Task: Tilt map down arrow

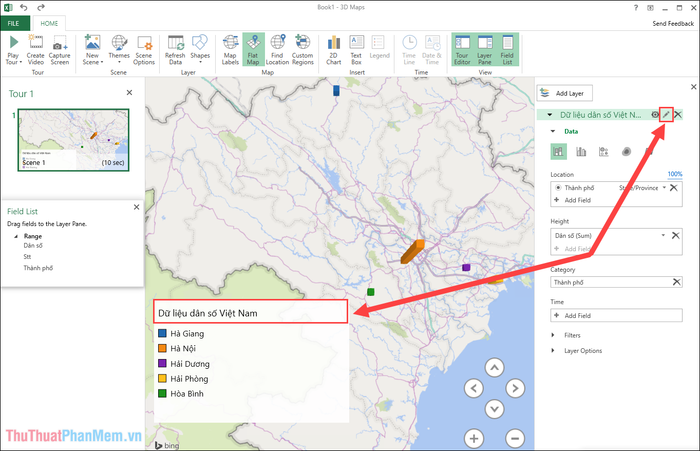Action: point(494,409)
